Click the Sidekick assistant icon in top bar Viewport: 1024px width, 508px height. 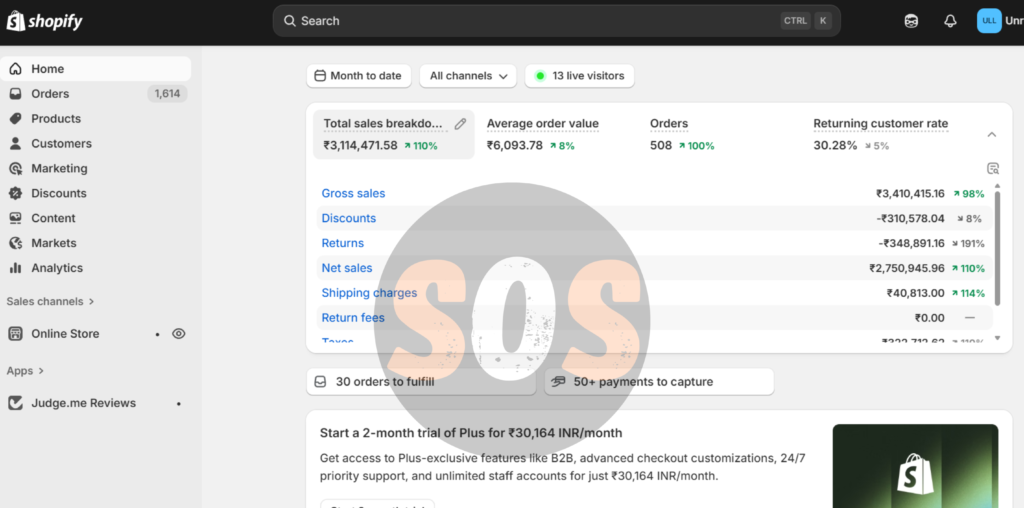[911, 21]
